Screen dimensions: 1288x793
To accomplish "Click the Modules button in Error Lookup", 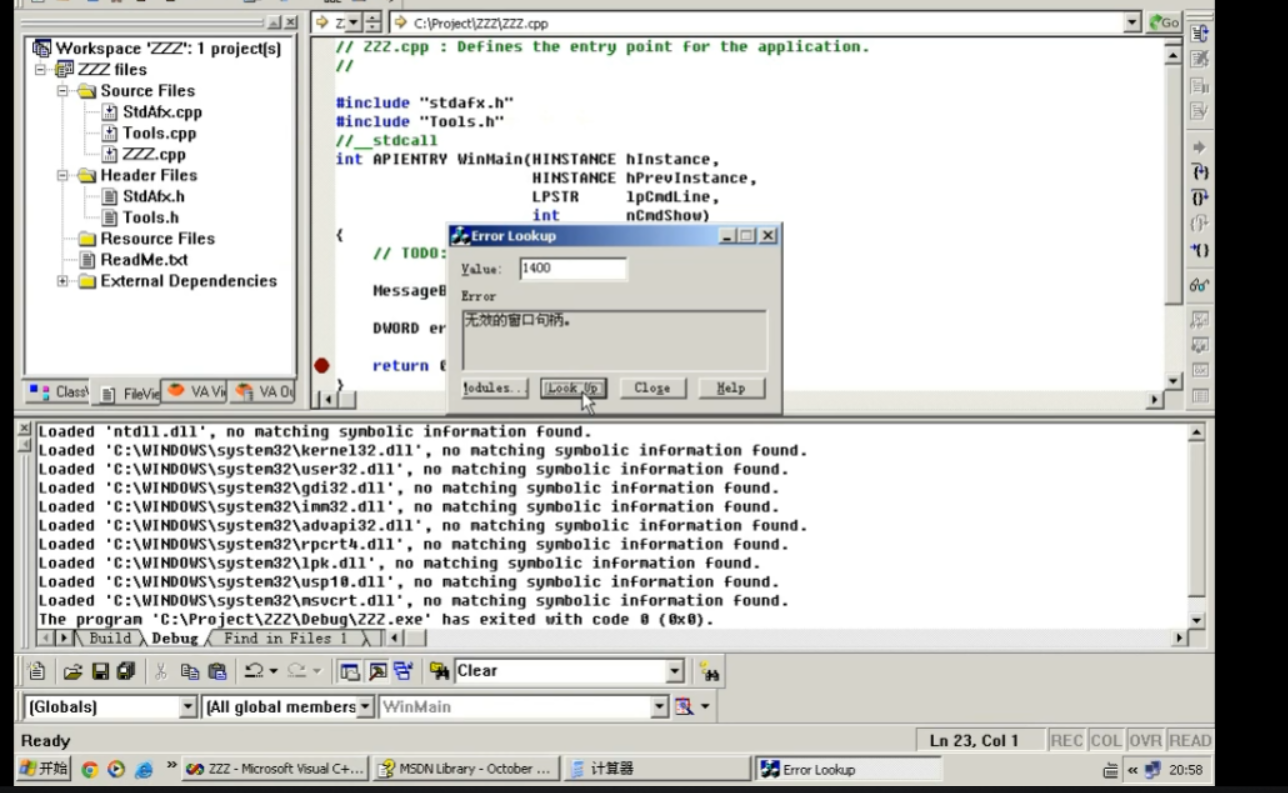I will tap(494, 388).
